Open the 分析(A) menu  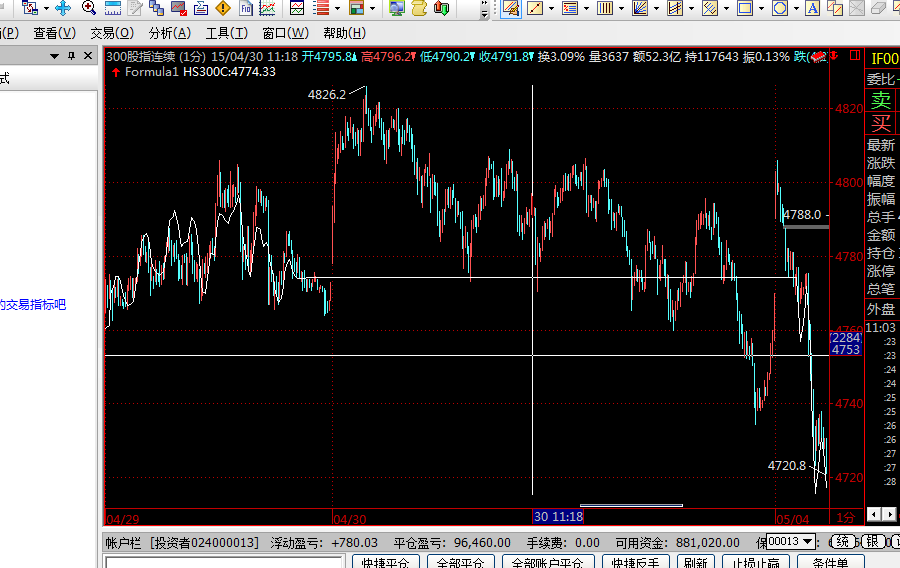click(169, 33)
